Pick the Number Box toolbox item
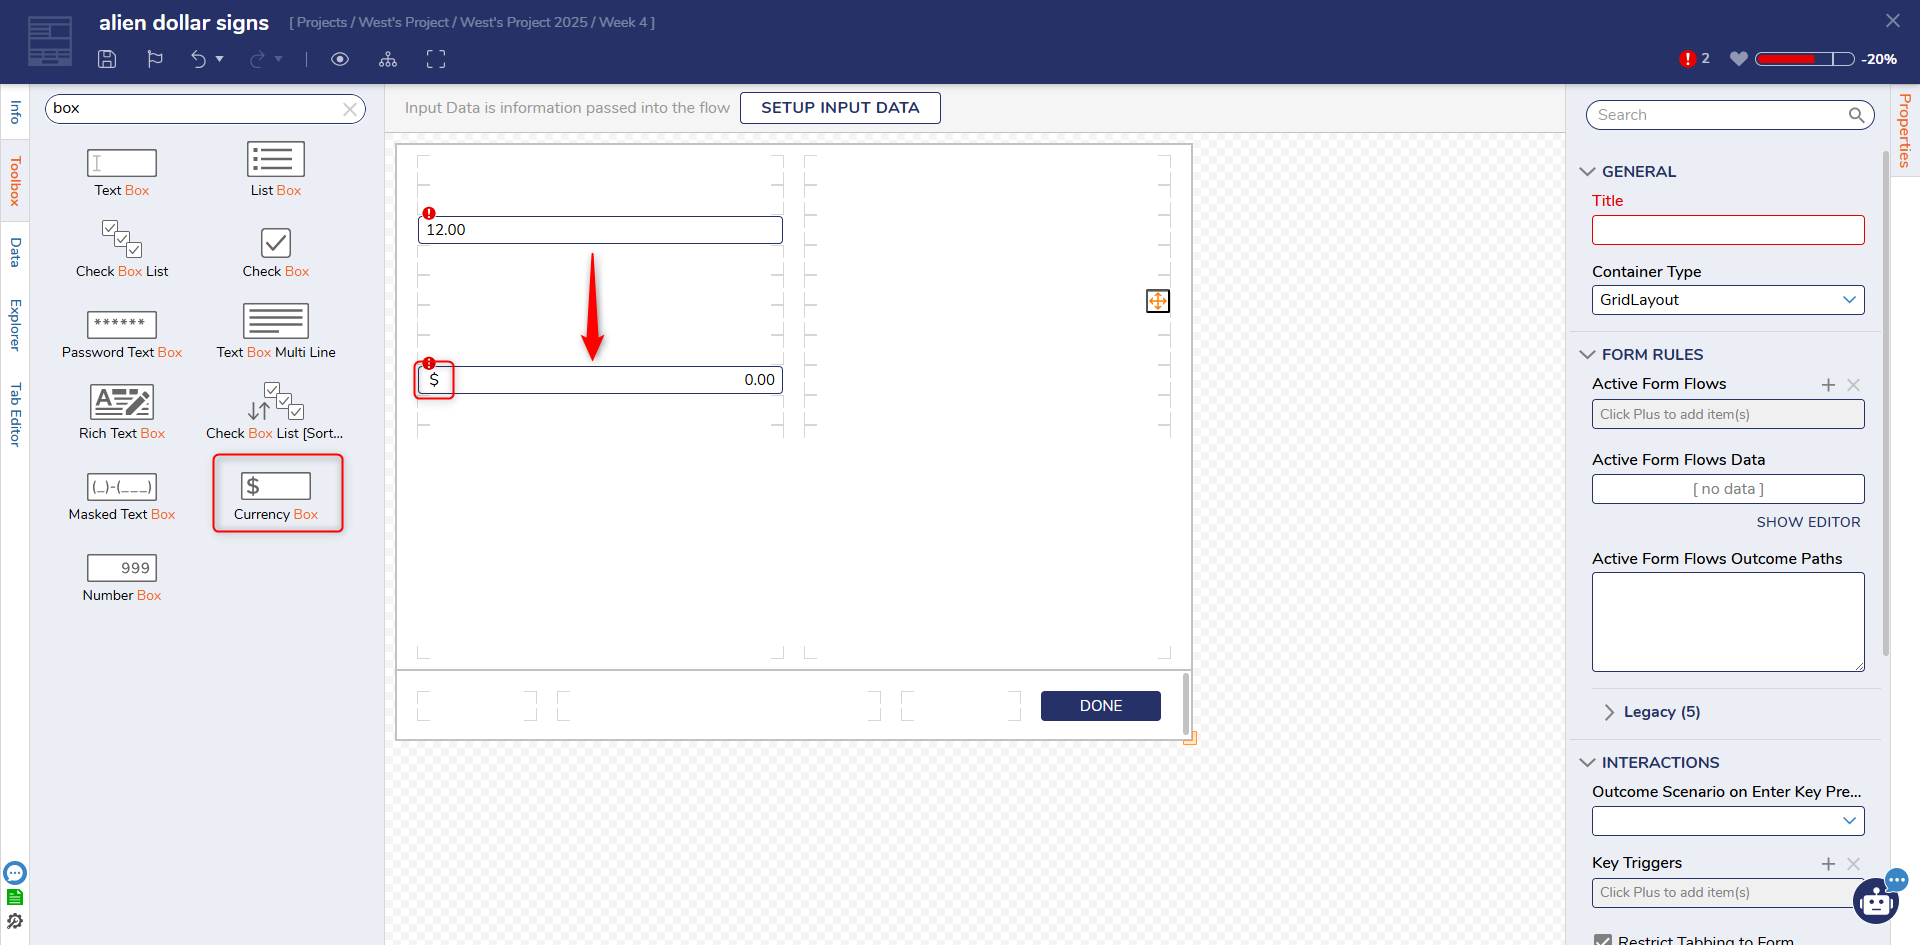 [122, 578]
